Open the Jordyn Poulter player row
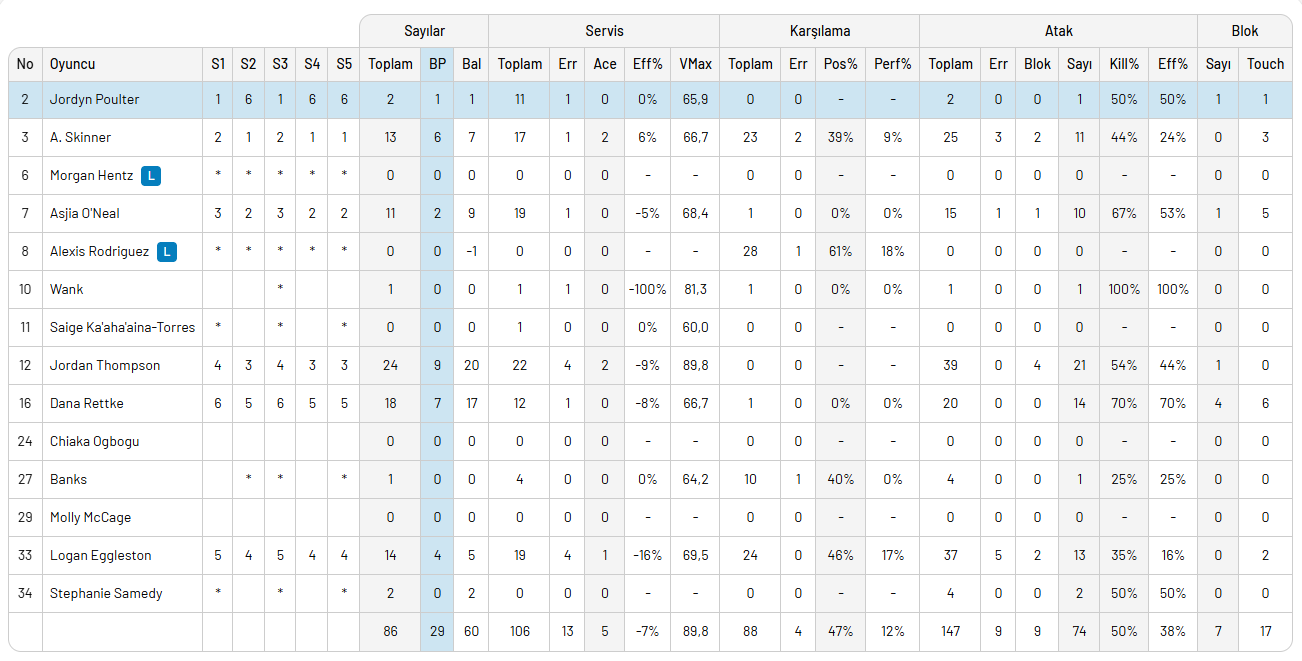The width and height of the screenshot is (1302, 661). [x=650, y=100]
